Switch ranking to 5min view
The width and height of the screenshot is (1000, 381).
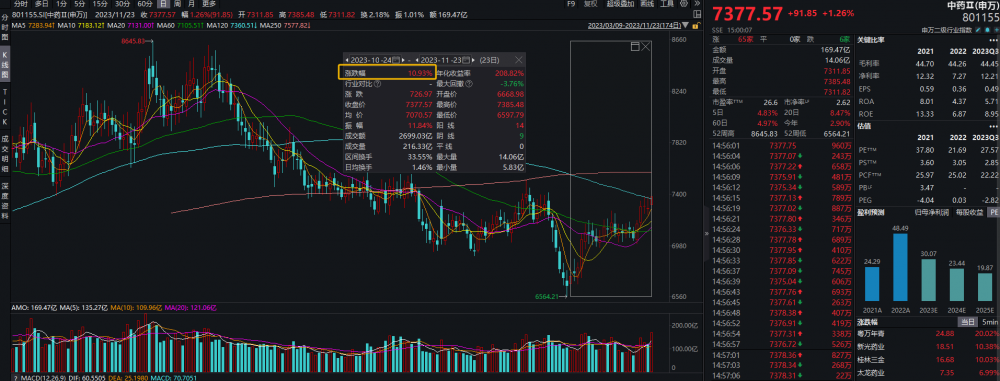coord(989,321)
